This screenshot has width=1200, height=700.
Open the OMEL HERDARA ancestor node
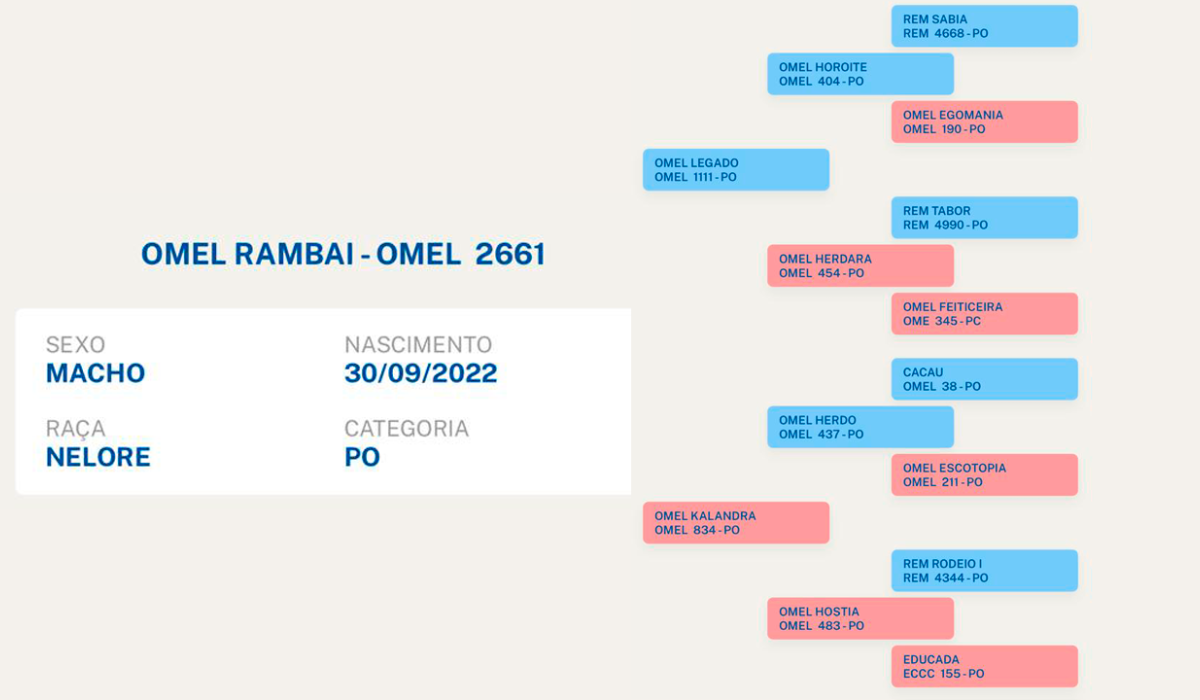point(860,266)
